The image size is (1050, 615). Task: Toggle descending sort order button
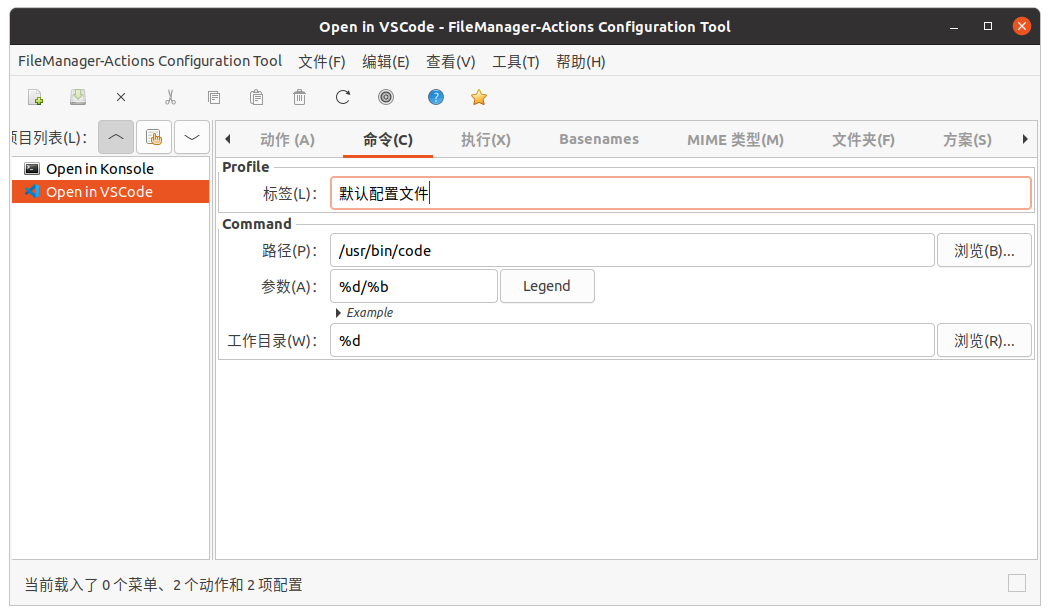pyautogui.click(x=192, y=137)
